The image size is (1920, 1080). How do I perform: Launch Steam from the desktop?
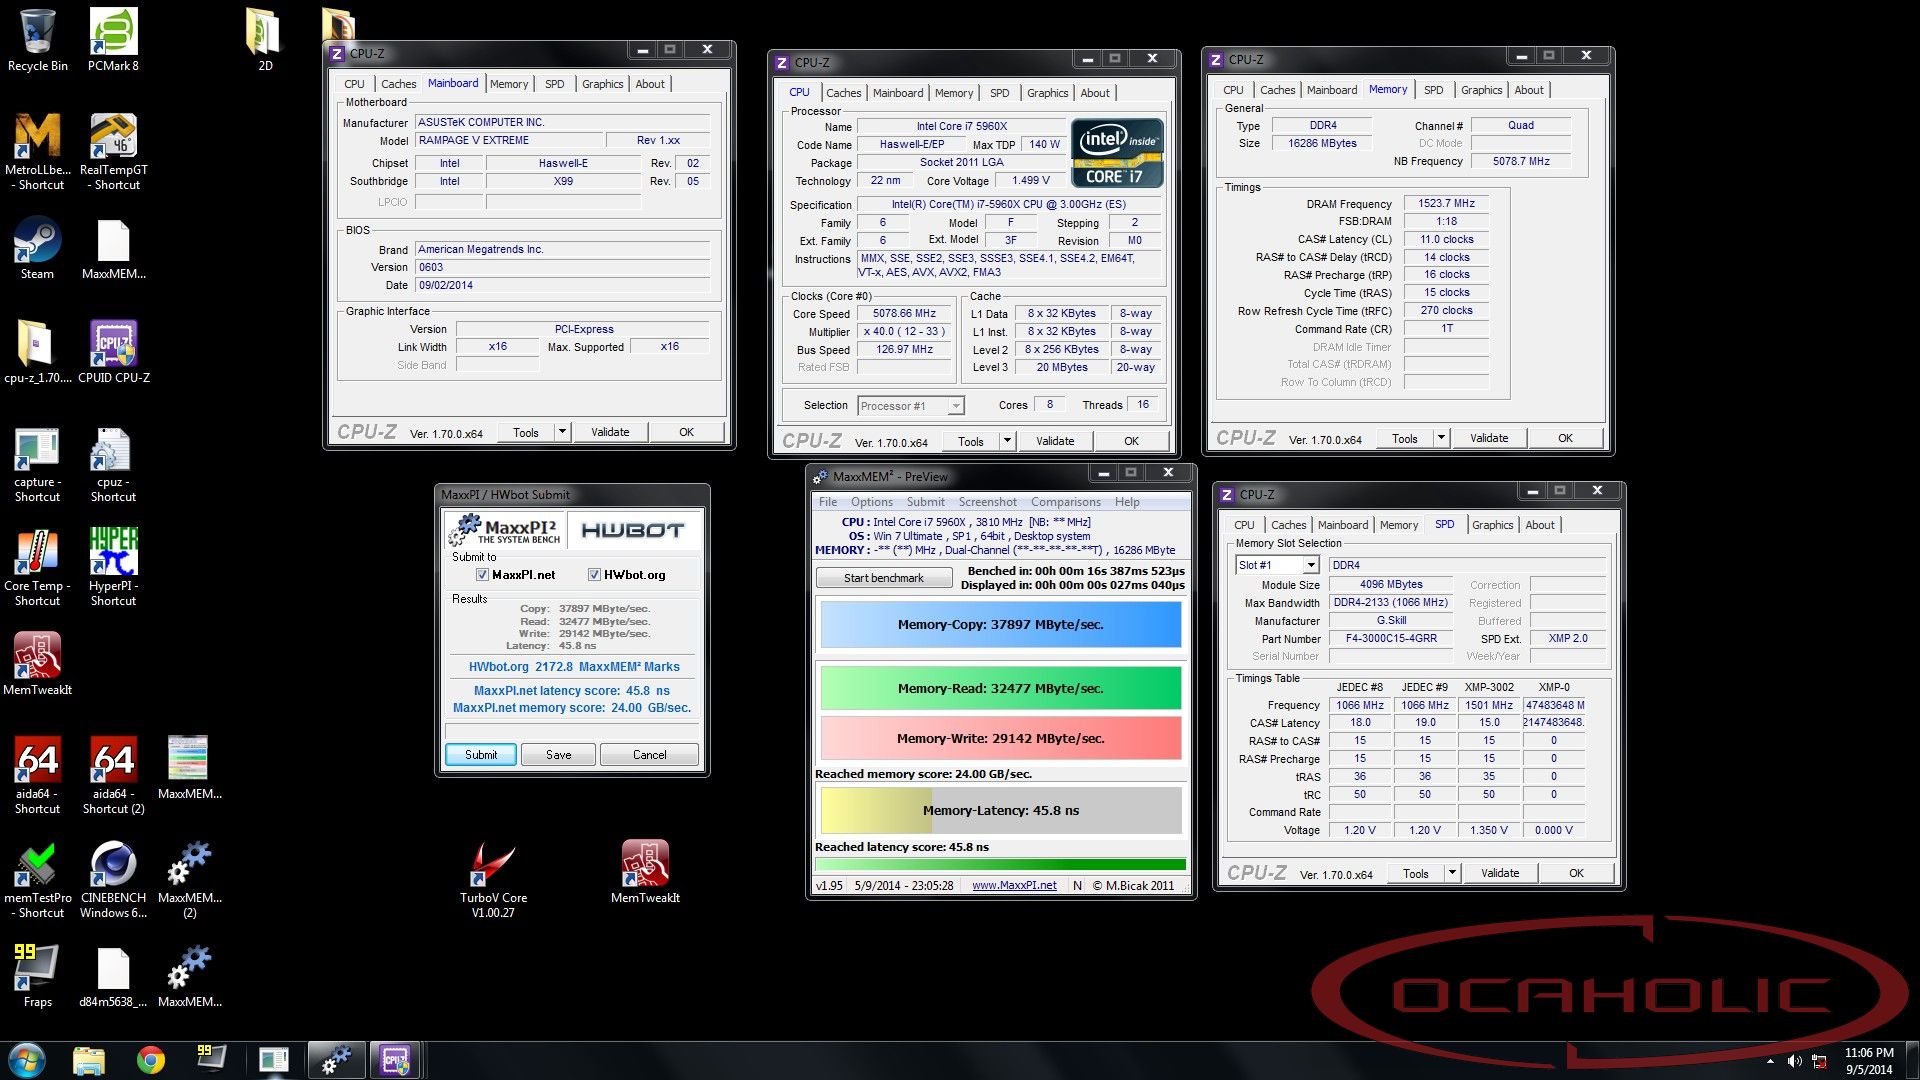[37, 249]
